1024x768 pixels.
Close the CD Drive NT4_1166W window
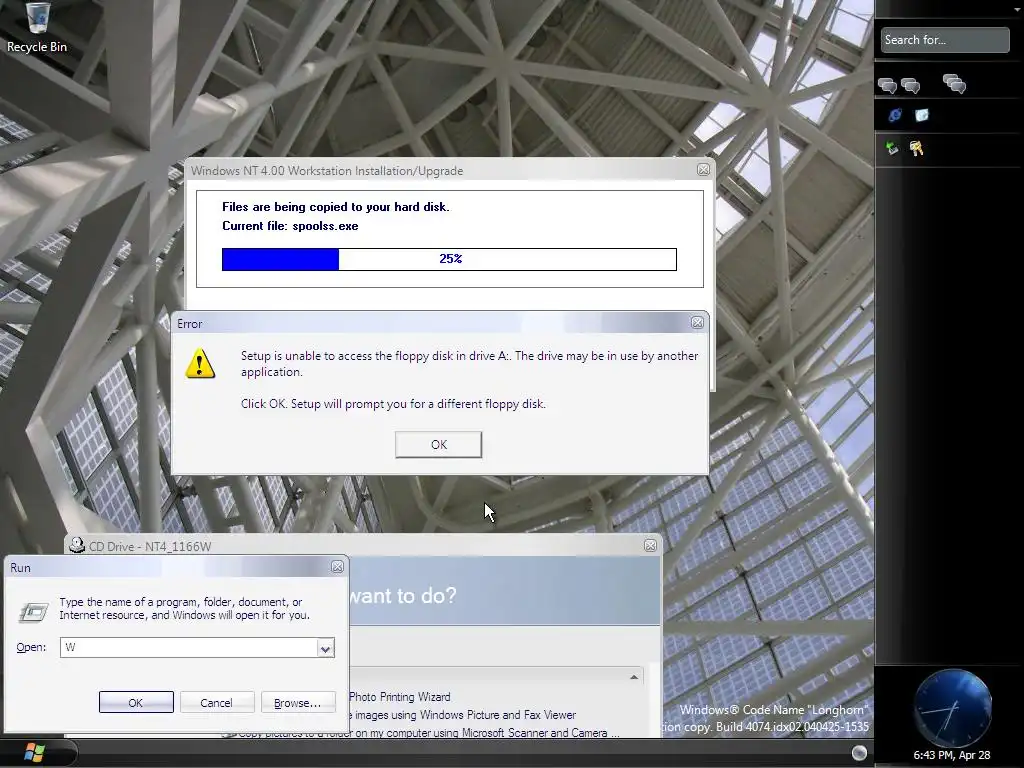650,545
